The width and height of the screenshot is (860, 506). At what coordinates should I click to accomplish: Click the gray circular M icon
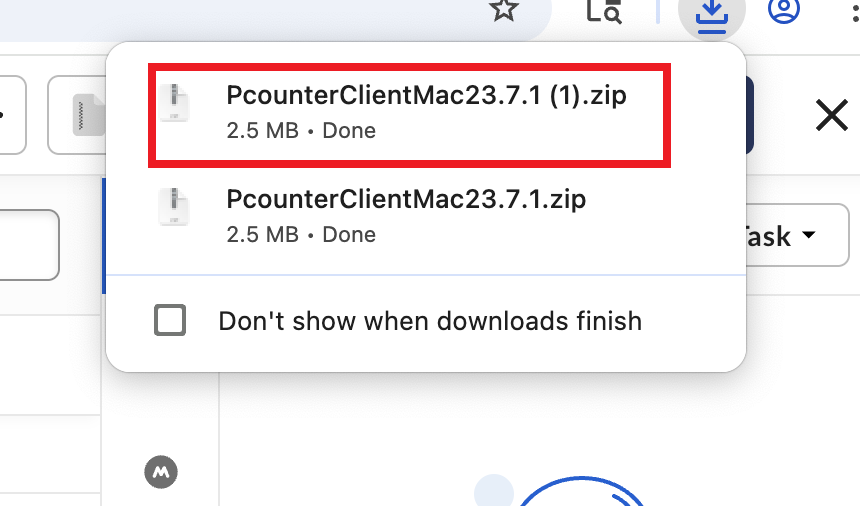pos(160,470)
